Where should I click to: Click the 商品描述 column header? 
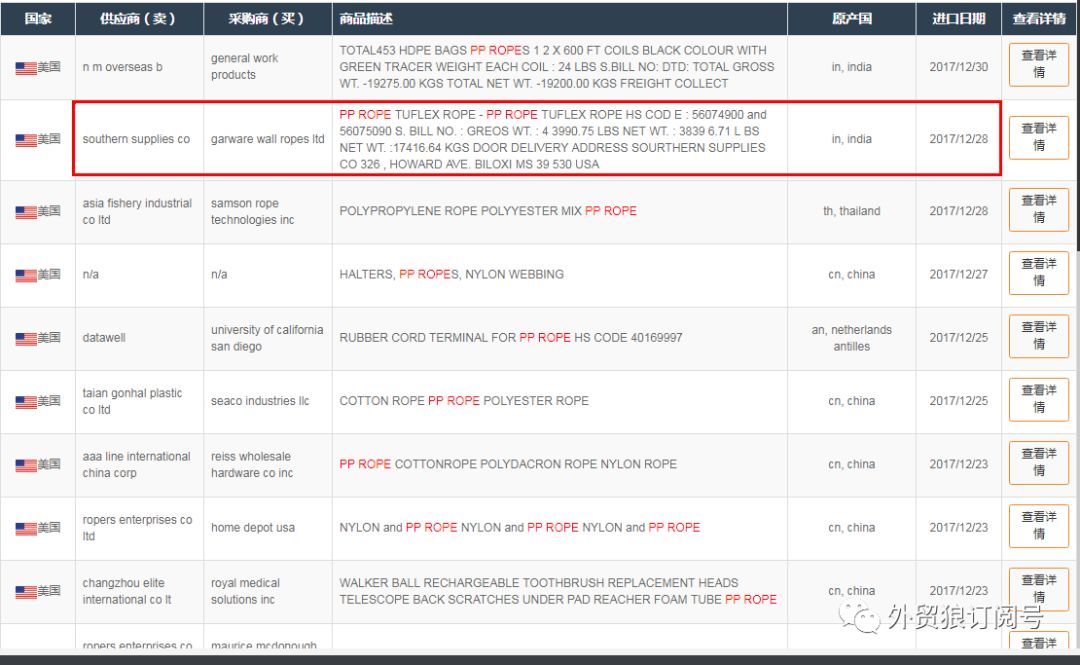click(559, 19)
